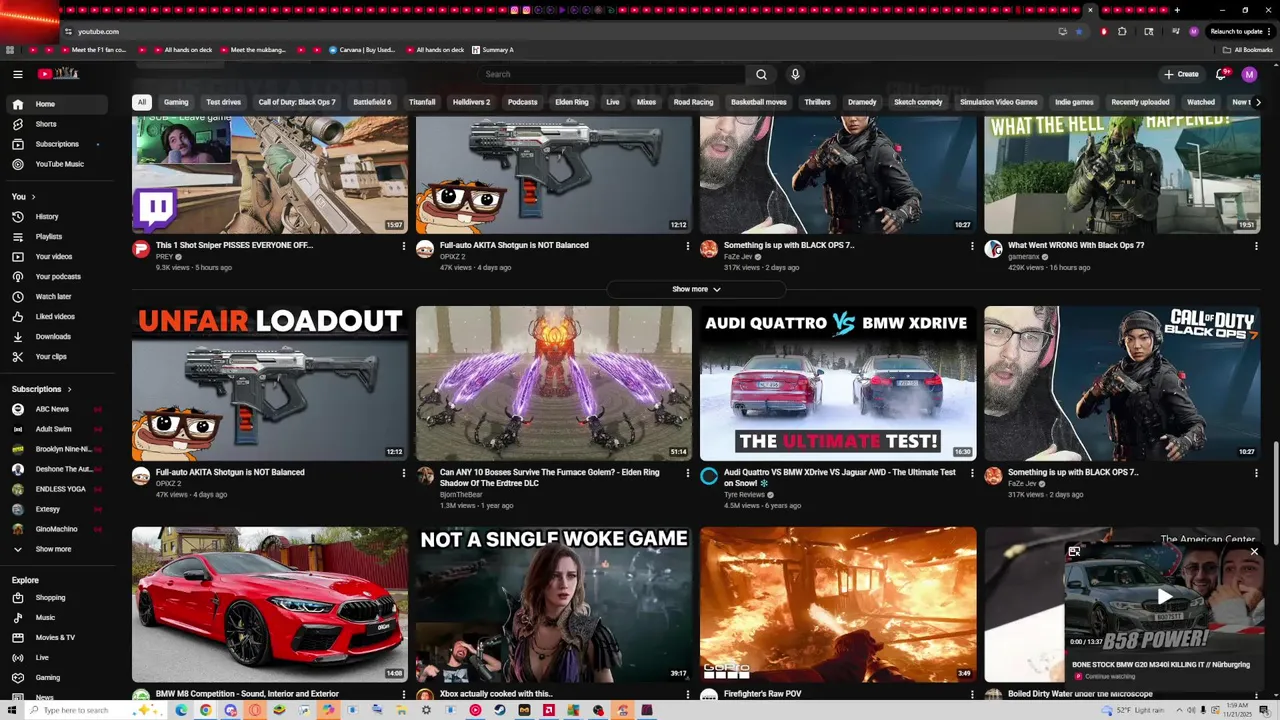Screen dimensions: 1280x720
Task: Open options for 'This 1 Shot Sniper' video
Action: point(404,246)
